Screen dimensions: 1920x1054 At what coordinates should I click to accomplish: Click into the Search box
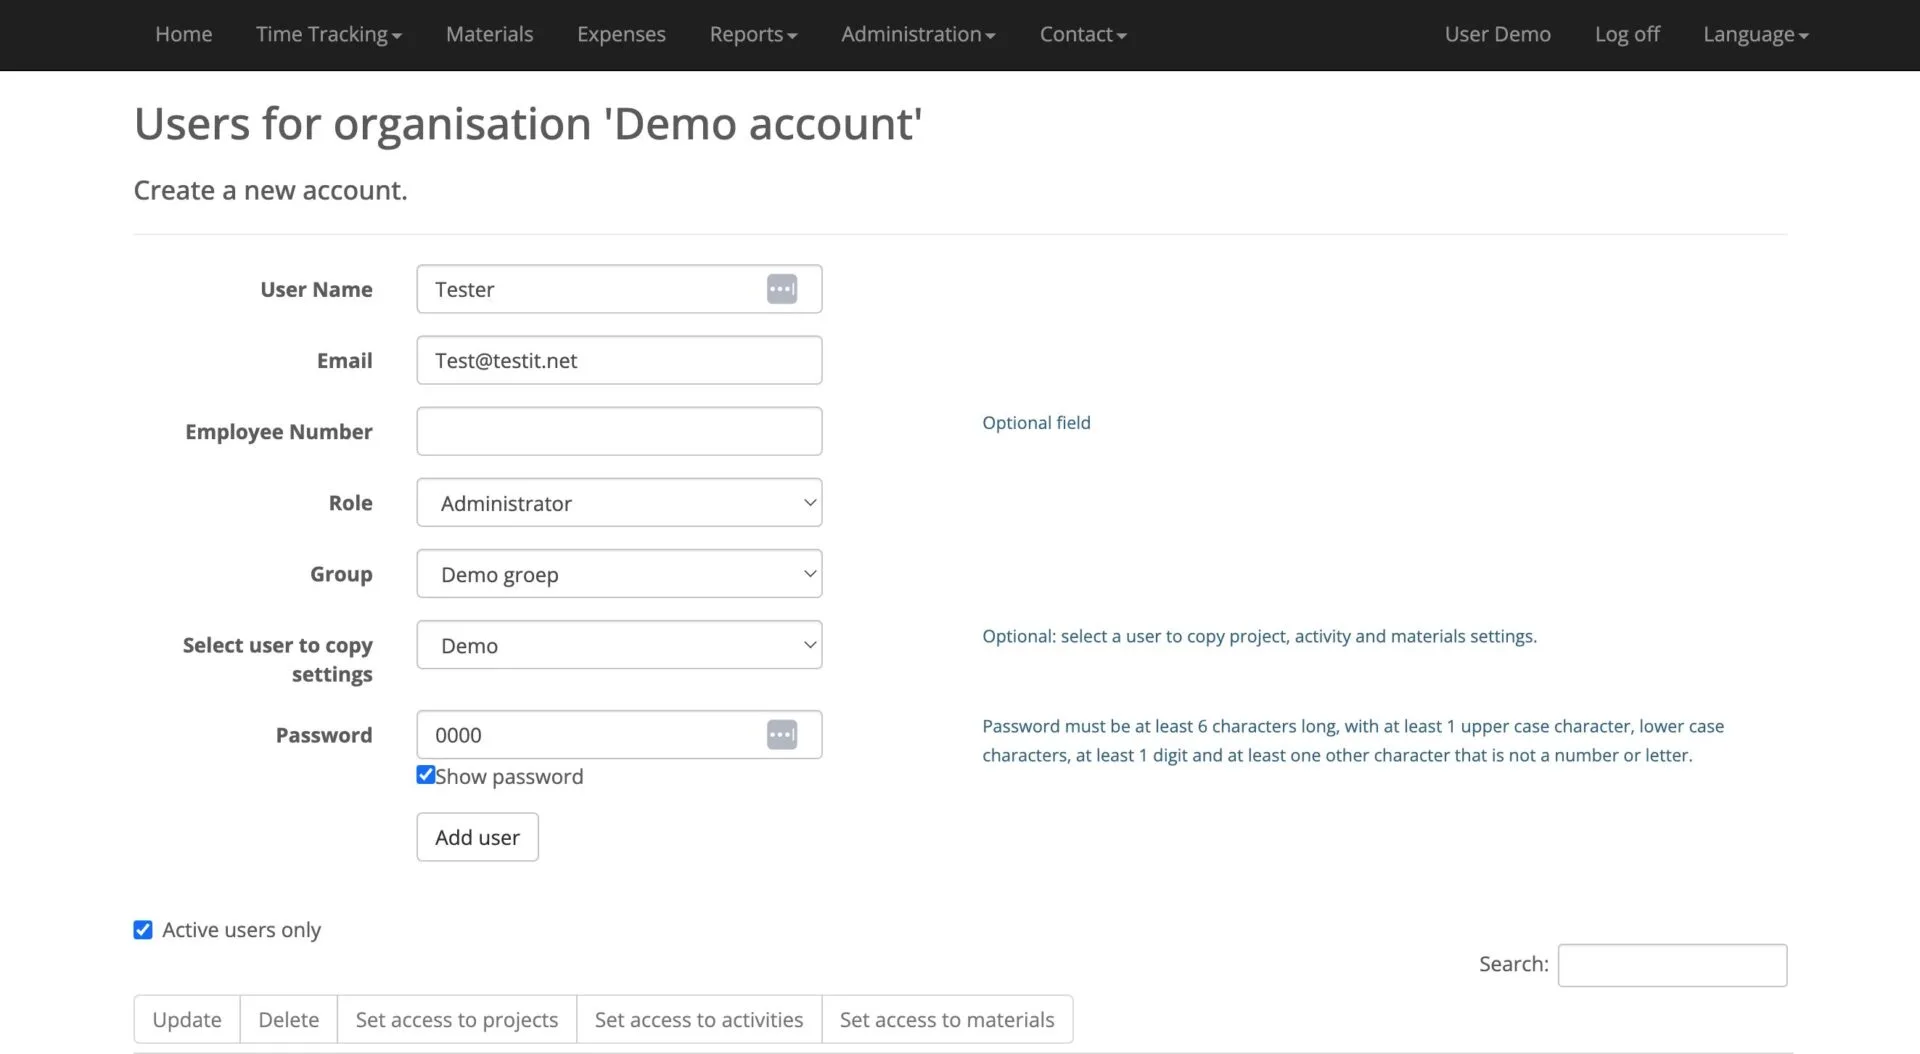(x=1671, y=965)
